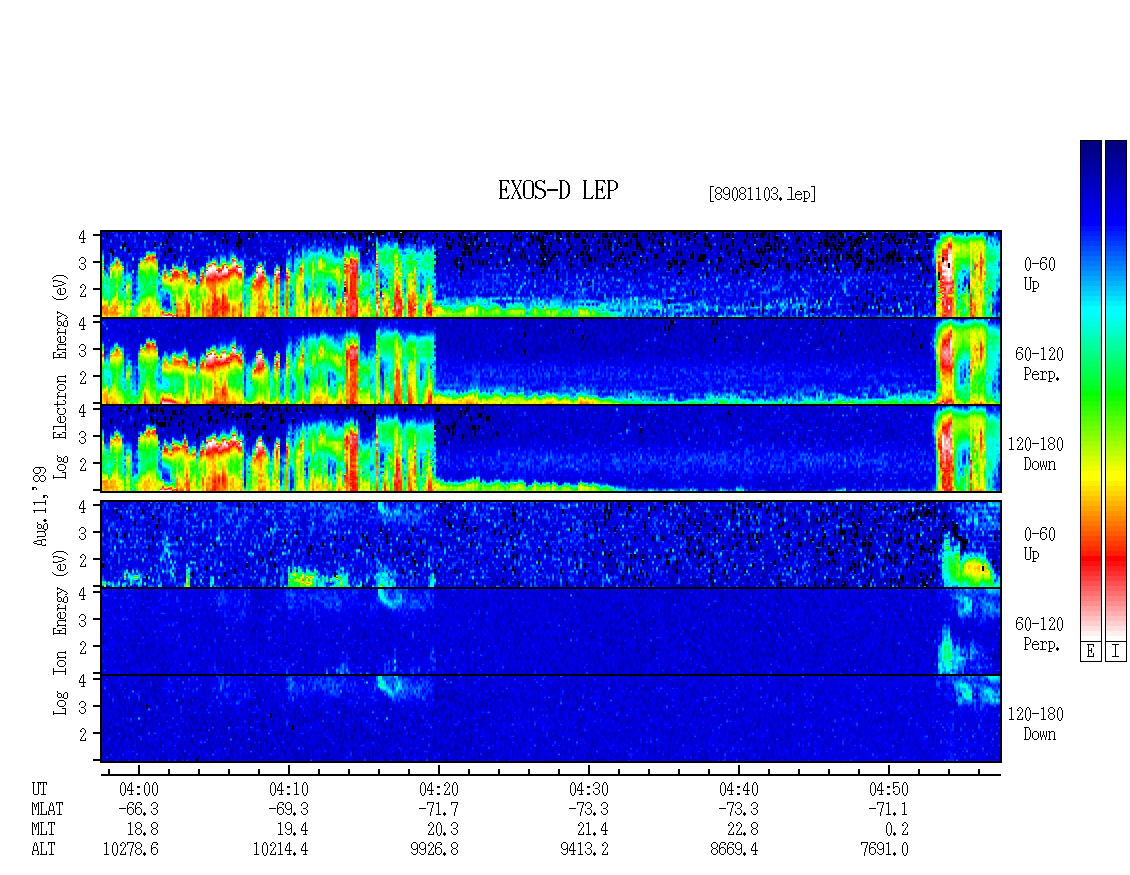1130x875 pixels.
Task: Click the ALT value 9413.2
Action: [584, 850]
